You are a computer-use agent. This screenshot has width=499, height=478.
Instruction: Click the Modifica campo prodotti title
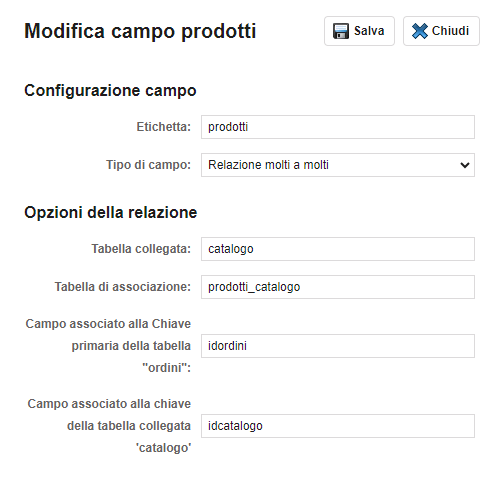click(140, 31)
